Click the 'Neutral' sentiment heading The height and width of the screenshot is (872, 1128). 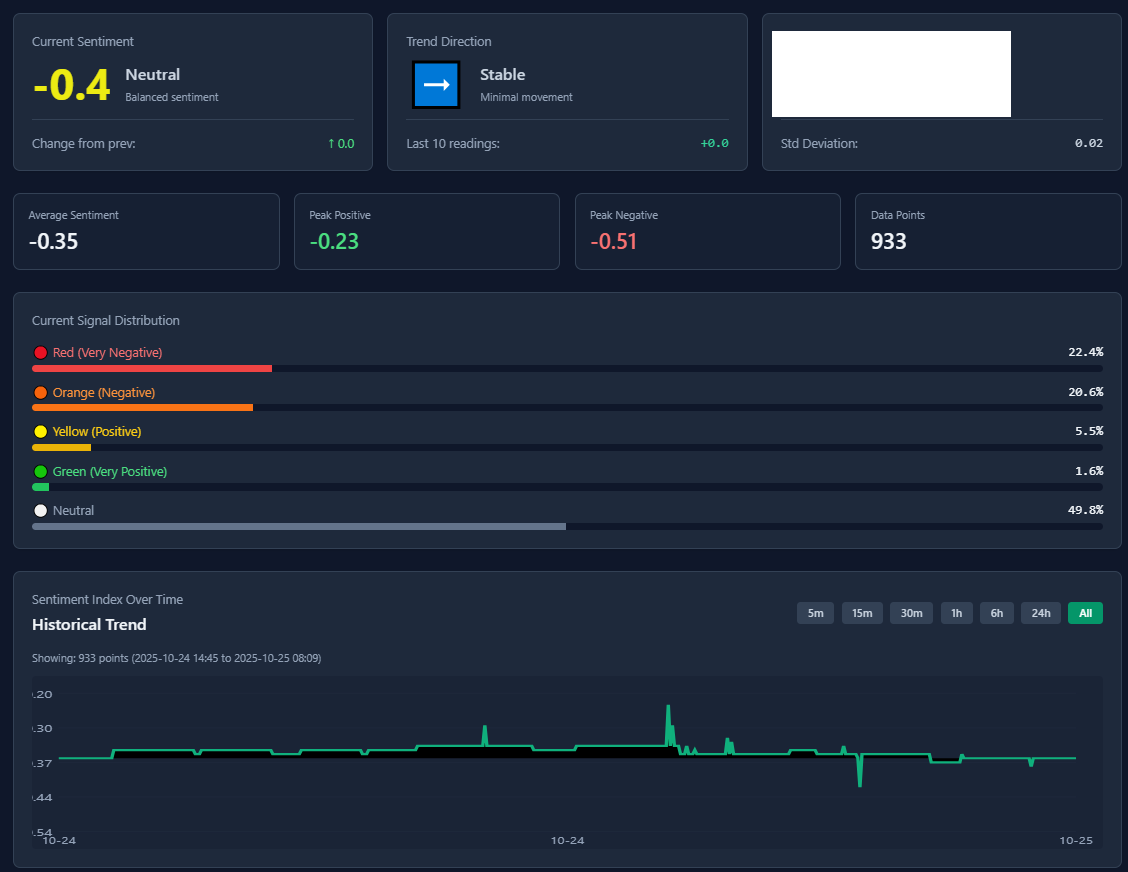(153, 75)
